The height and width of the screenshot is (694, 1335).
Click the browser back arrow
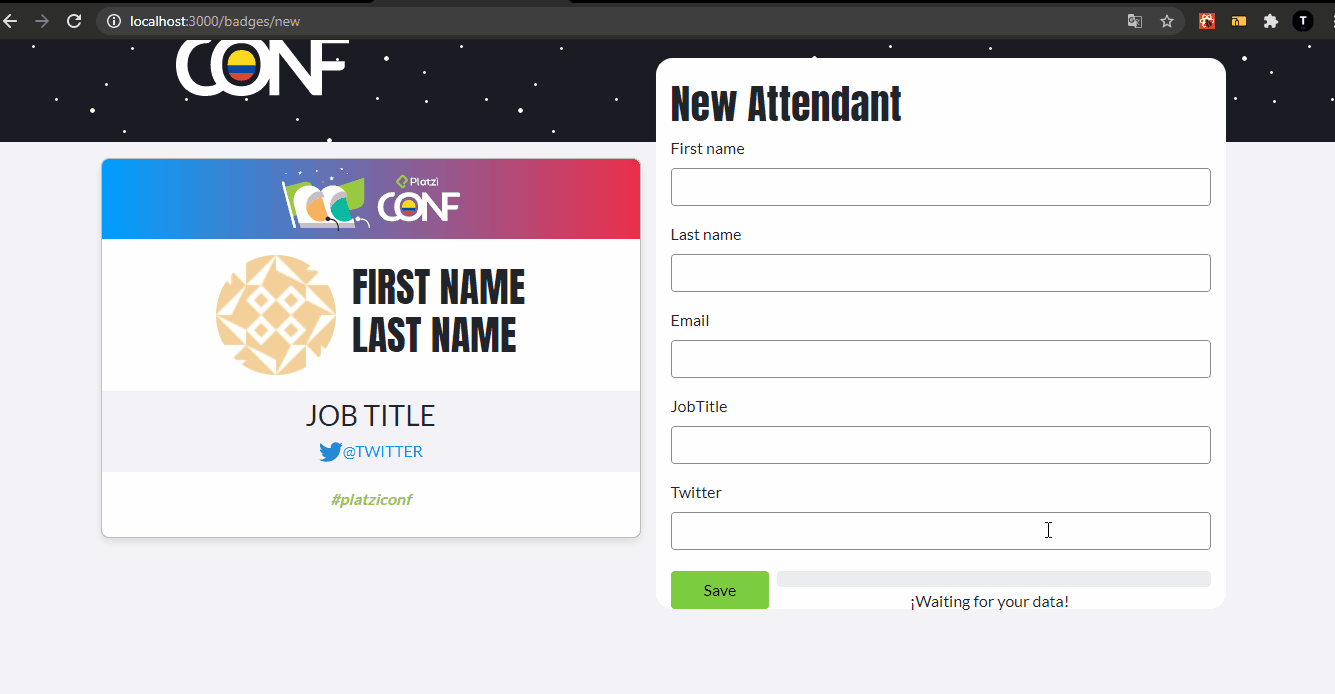point(11,21)
